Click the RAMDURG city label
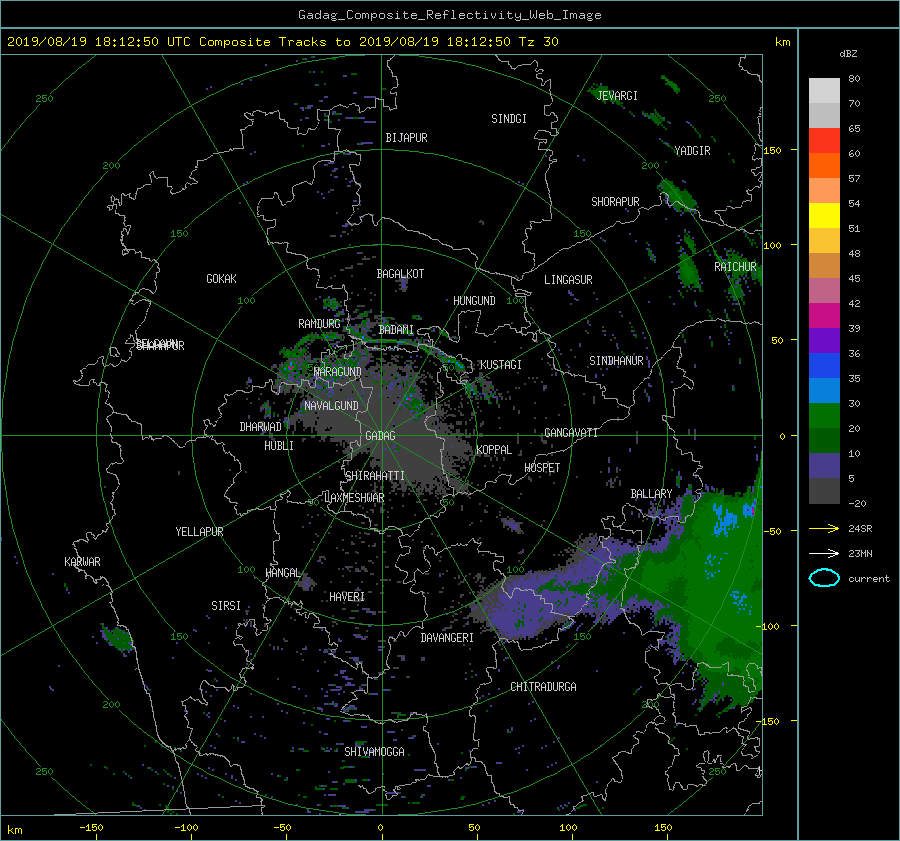Screen dimensions: 900x841 click(x=319, y=324)
